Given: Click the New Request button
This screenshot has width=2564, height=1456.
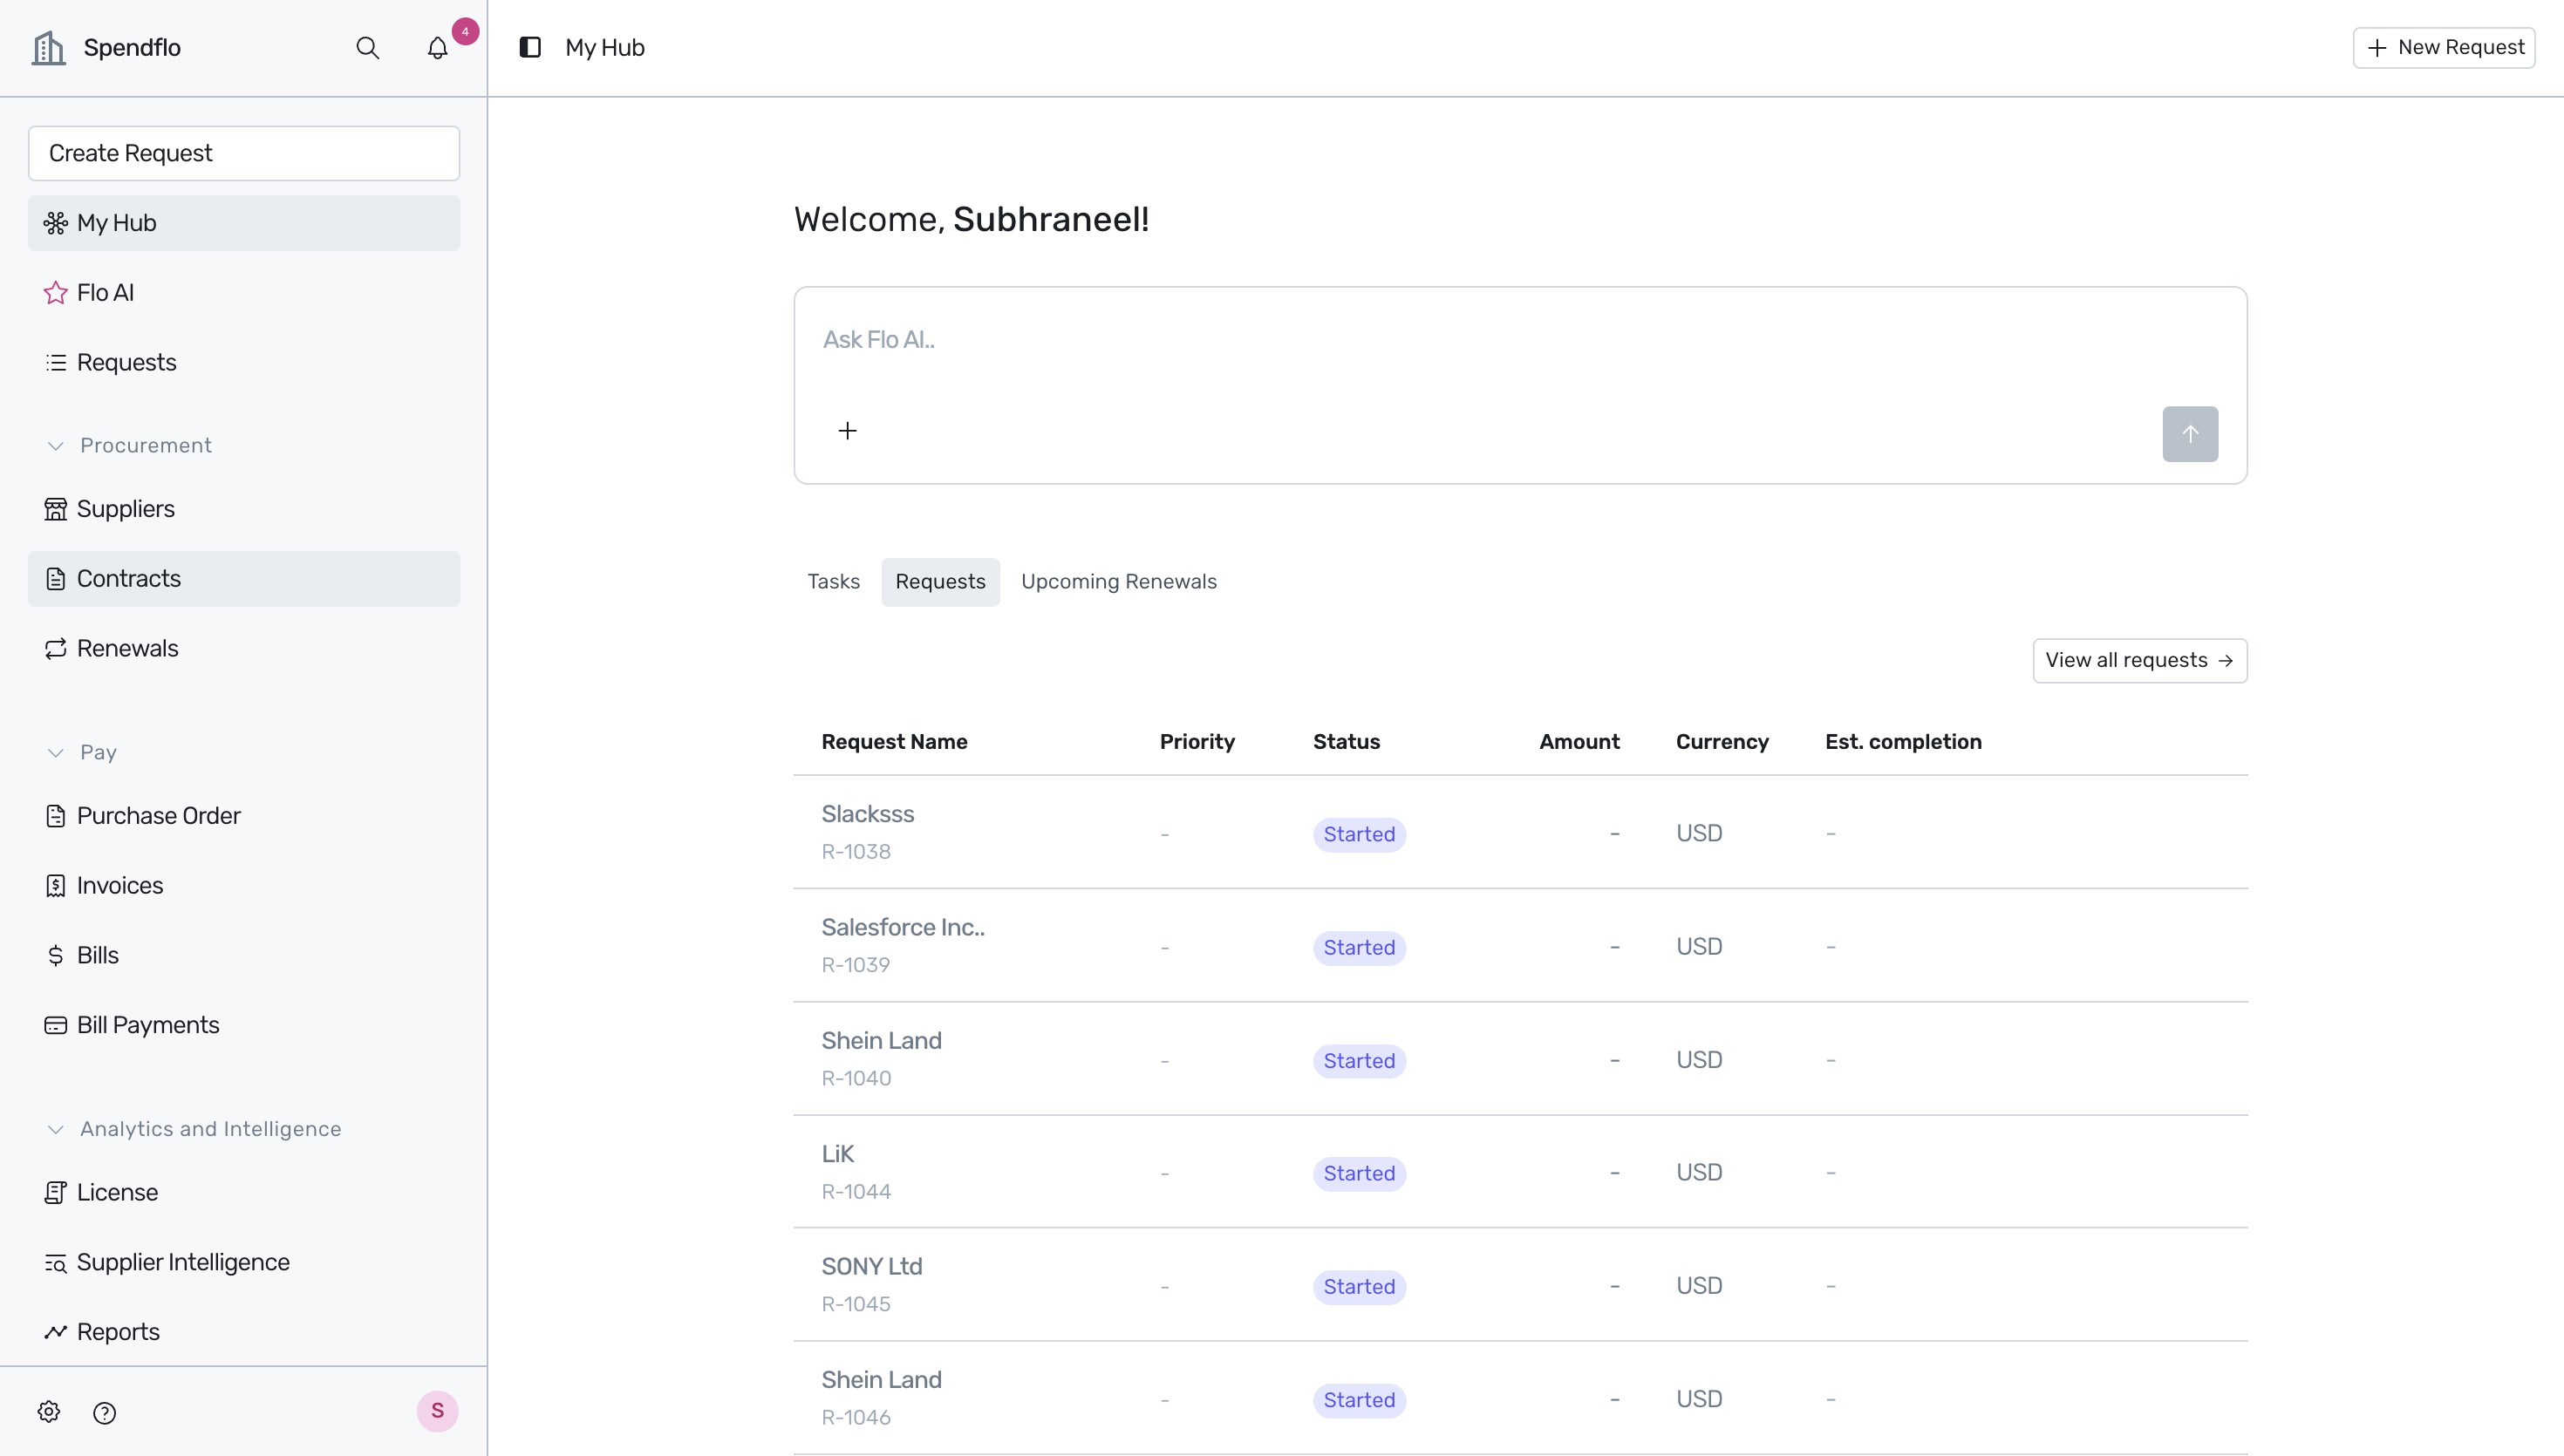Looking at the screenshot, I should 2444,48.
